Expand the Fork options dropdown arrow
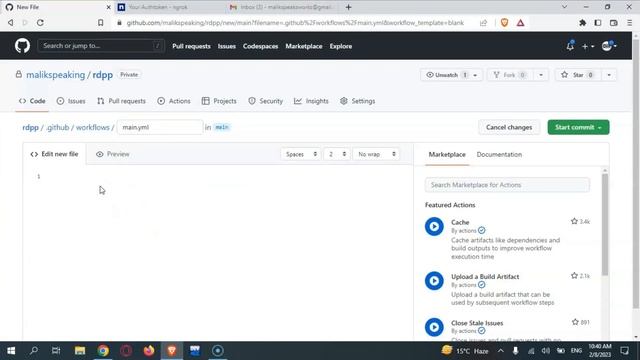Image resolution: width=640 pixels, height=360 pixels. pyautogui.click(x=541, y=75)
